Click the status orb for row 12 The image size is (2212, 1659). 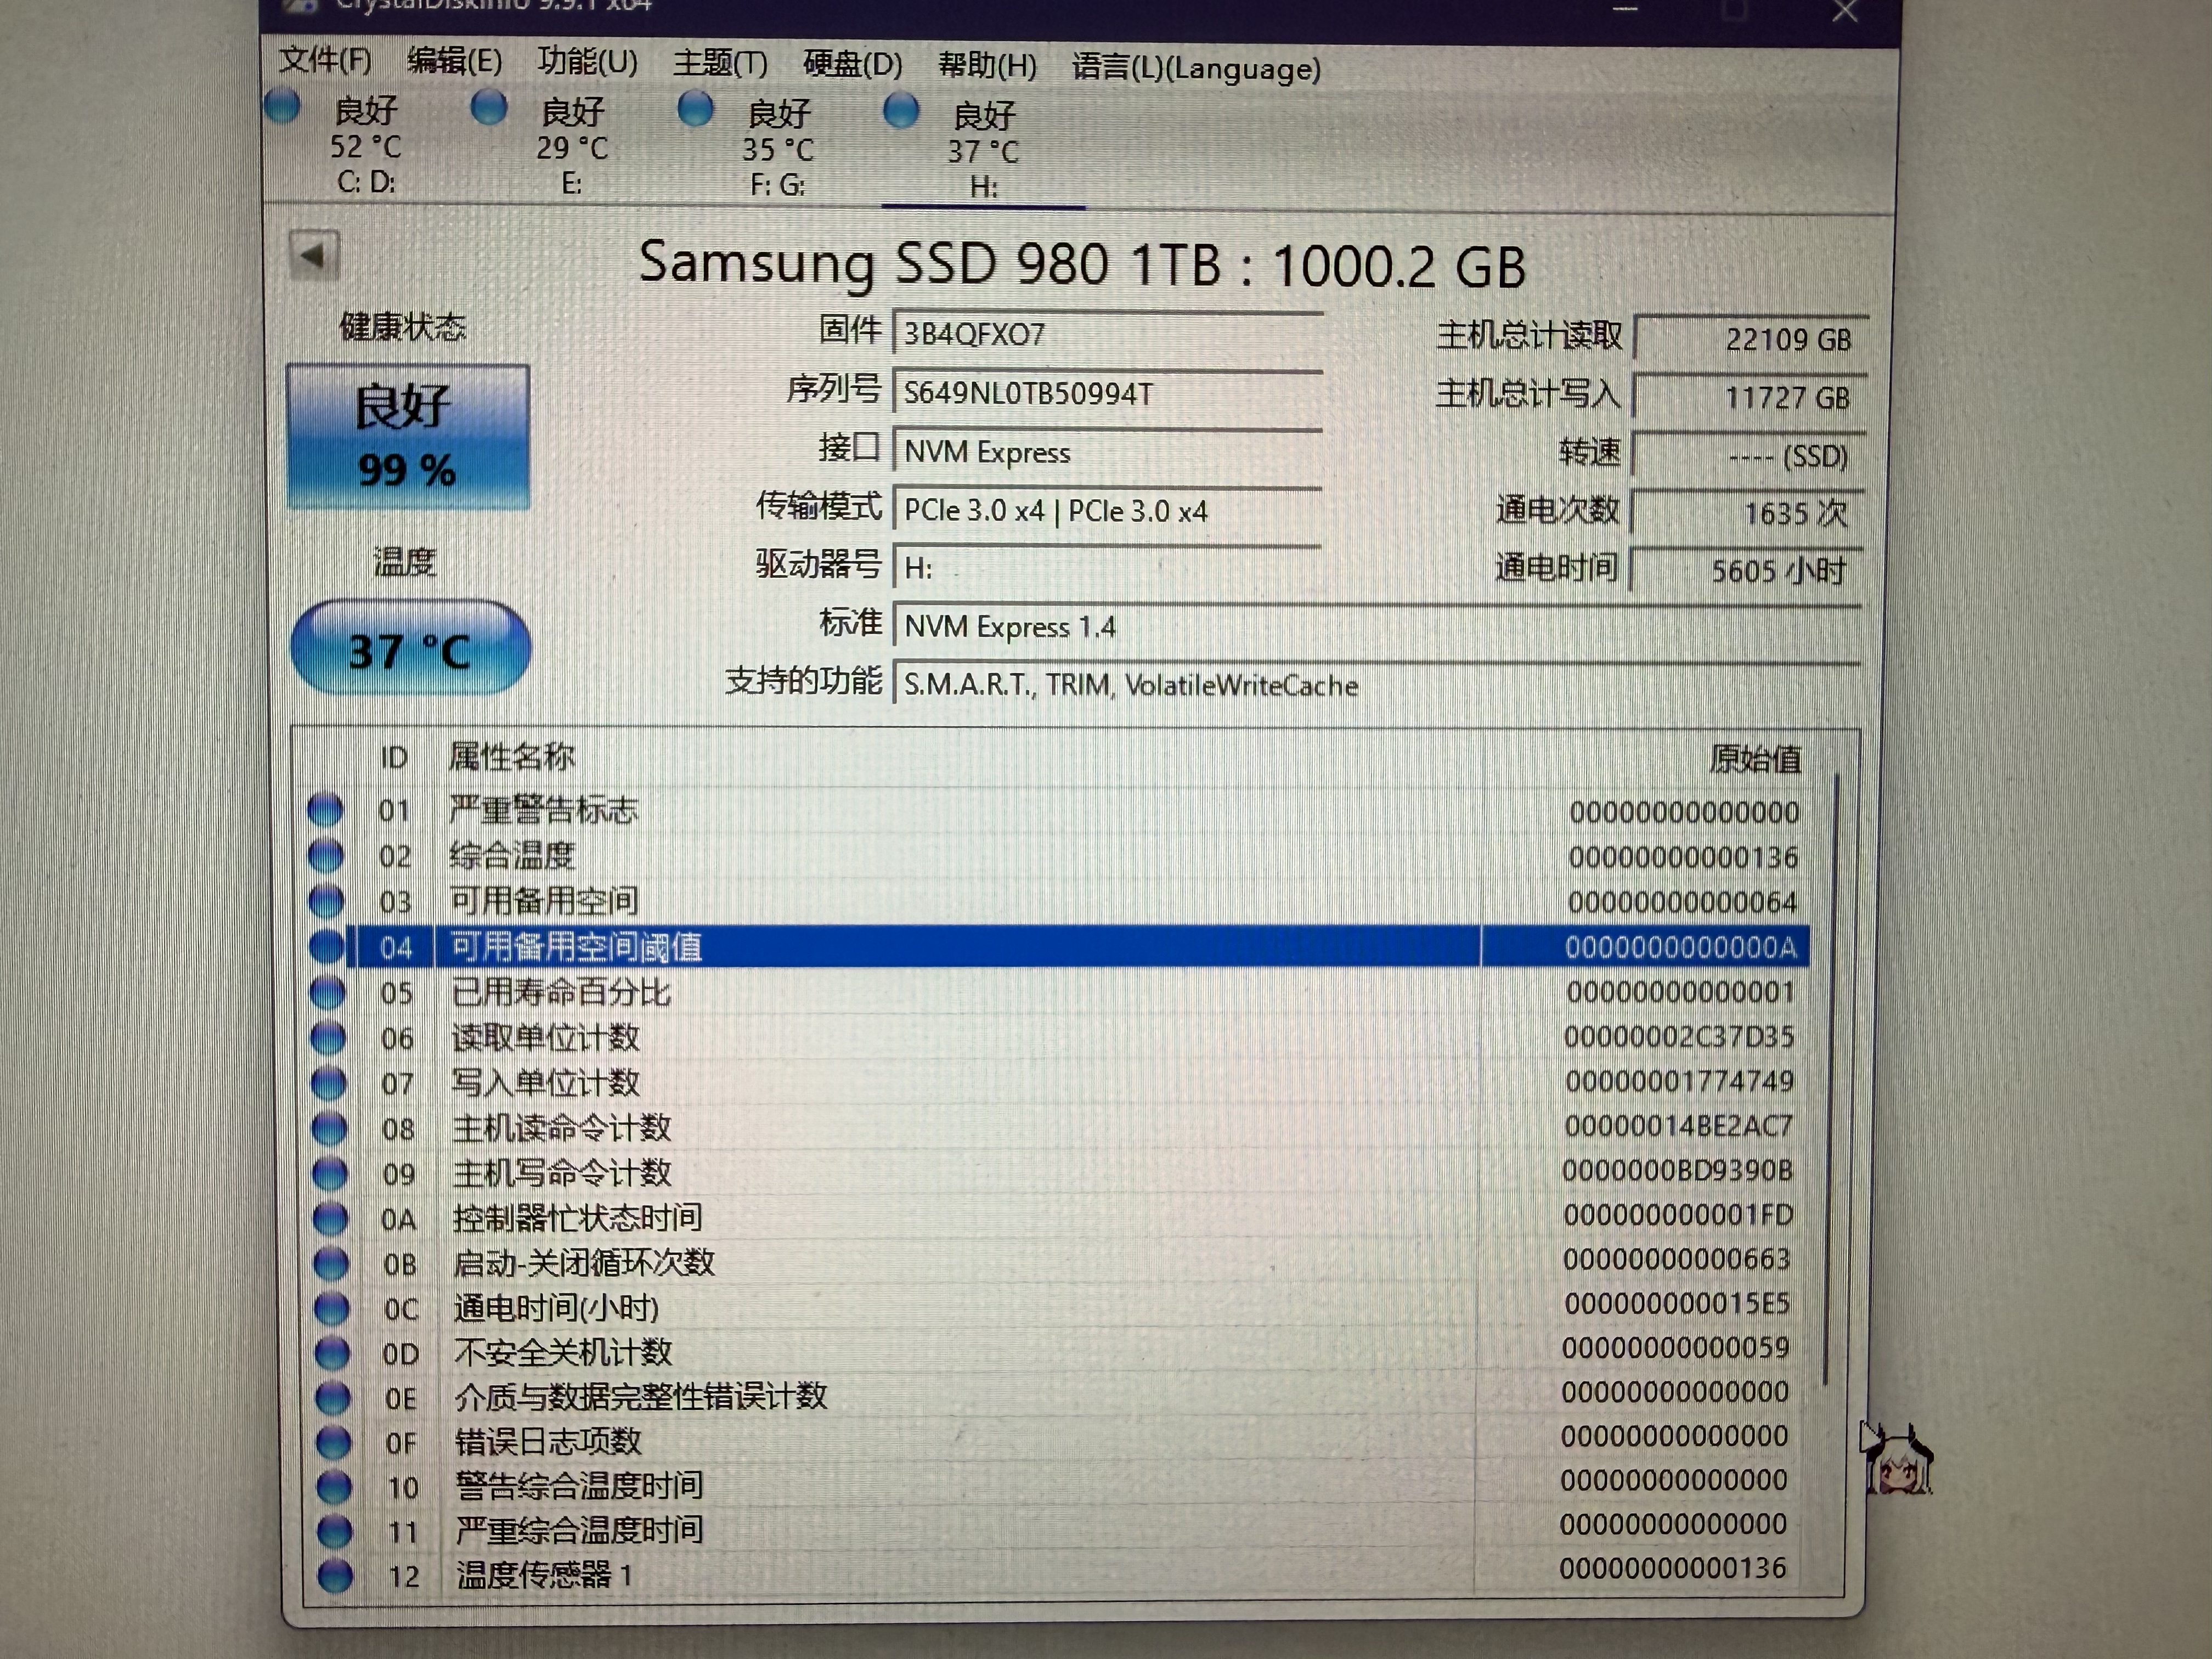pos(335,1575)
